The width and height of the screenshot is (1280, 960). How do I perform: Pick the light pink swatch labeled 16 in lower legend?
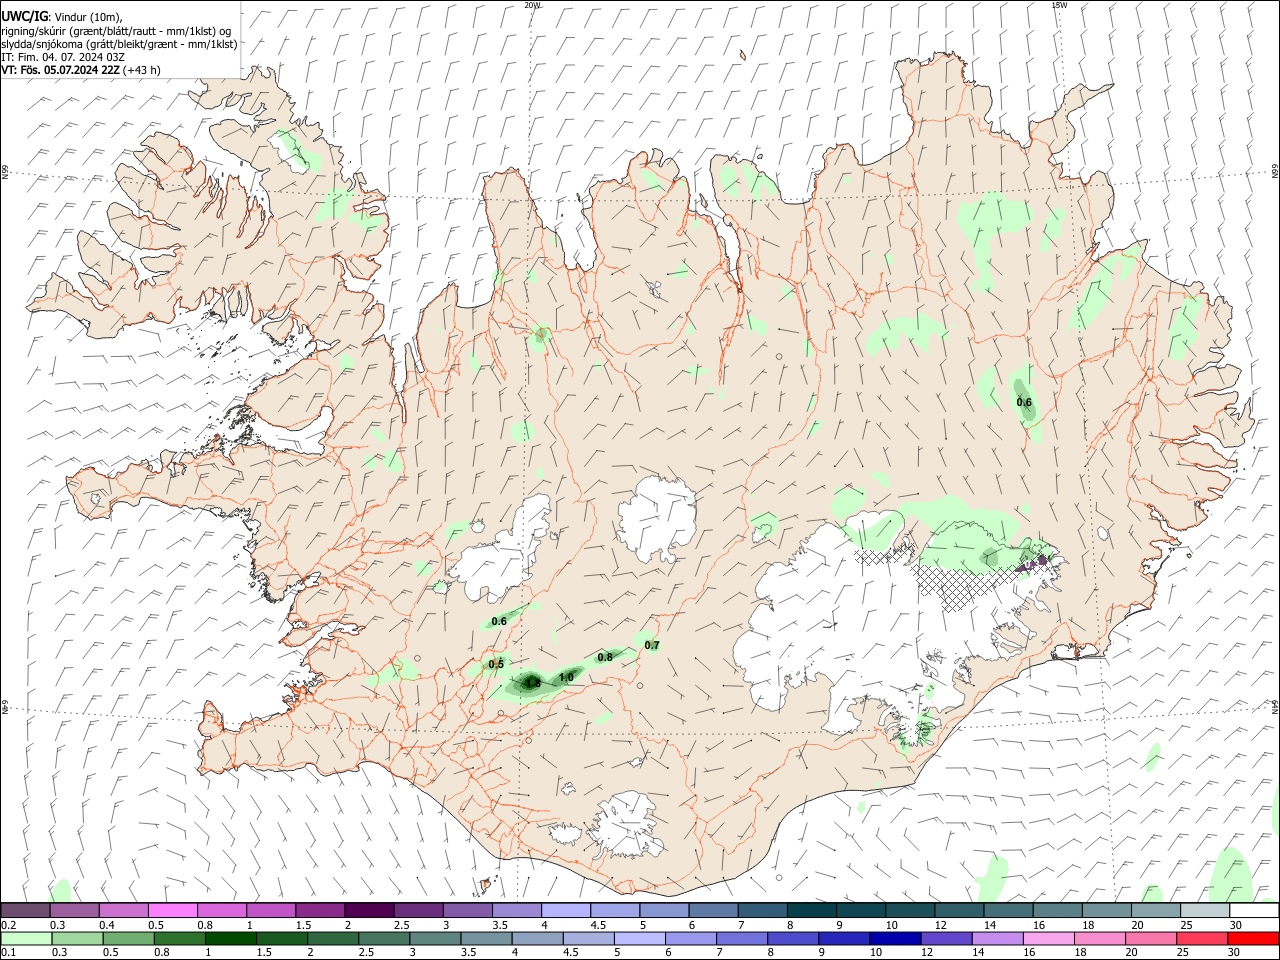[x=1048, y=938]
